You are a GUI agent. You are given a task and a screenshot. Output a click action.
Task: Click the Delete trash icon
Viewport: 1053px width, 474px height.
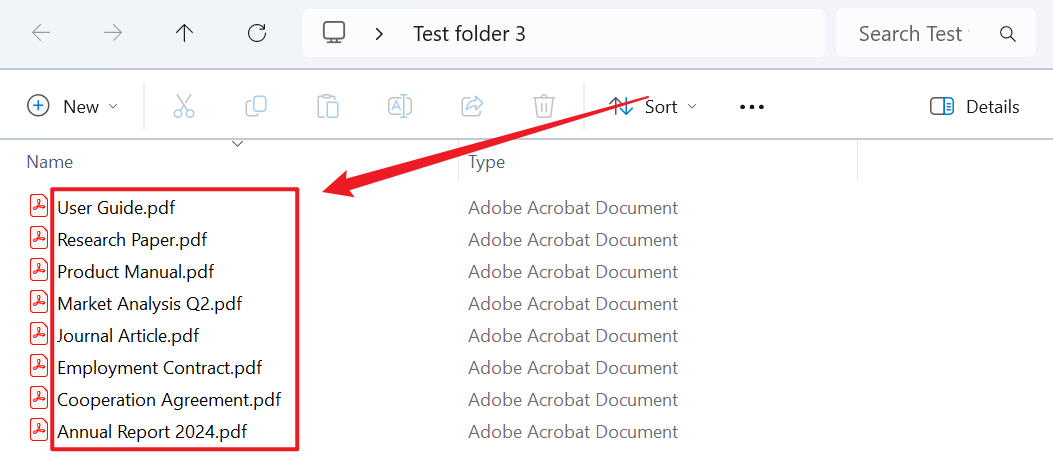point(543,106)
